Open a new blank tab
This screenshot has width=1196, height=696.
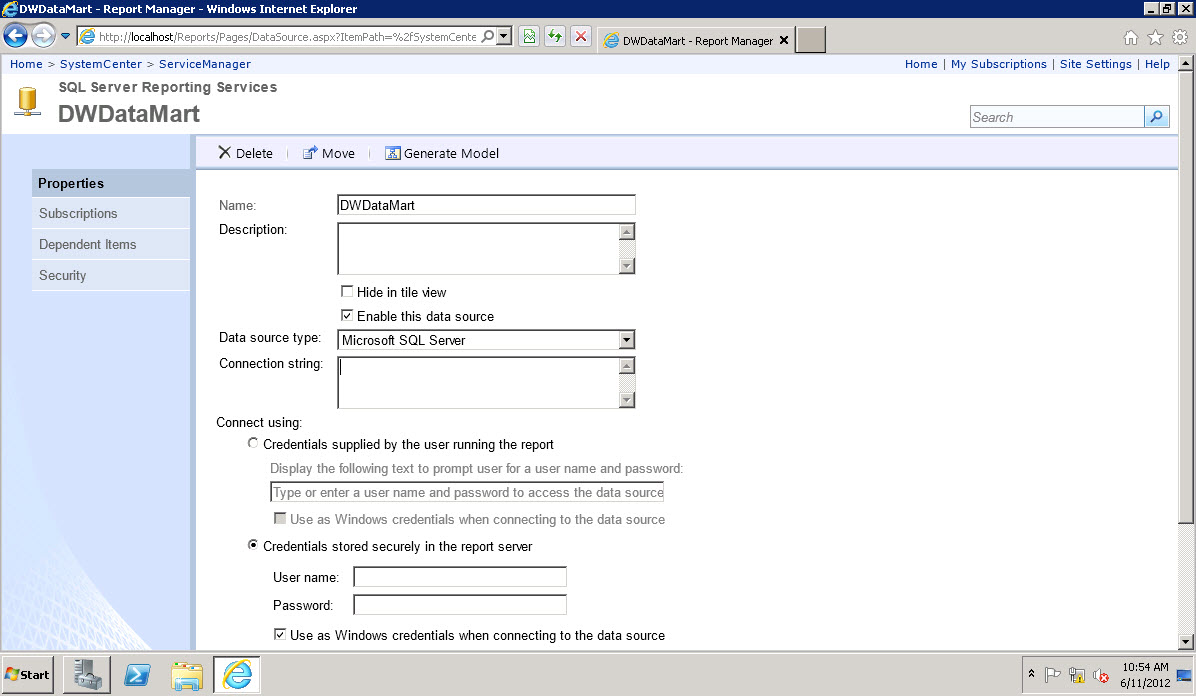click(x=810, y=40)
